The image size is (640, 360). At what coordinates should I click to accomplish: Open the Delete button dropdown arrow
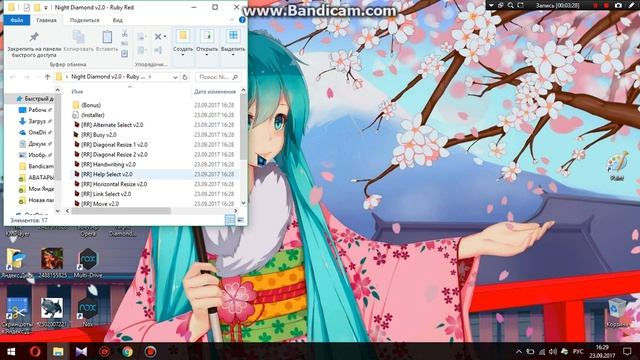pyautogui.click(x=165, y=37)
